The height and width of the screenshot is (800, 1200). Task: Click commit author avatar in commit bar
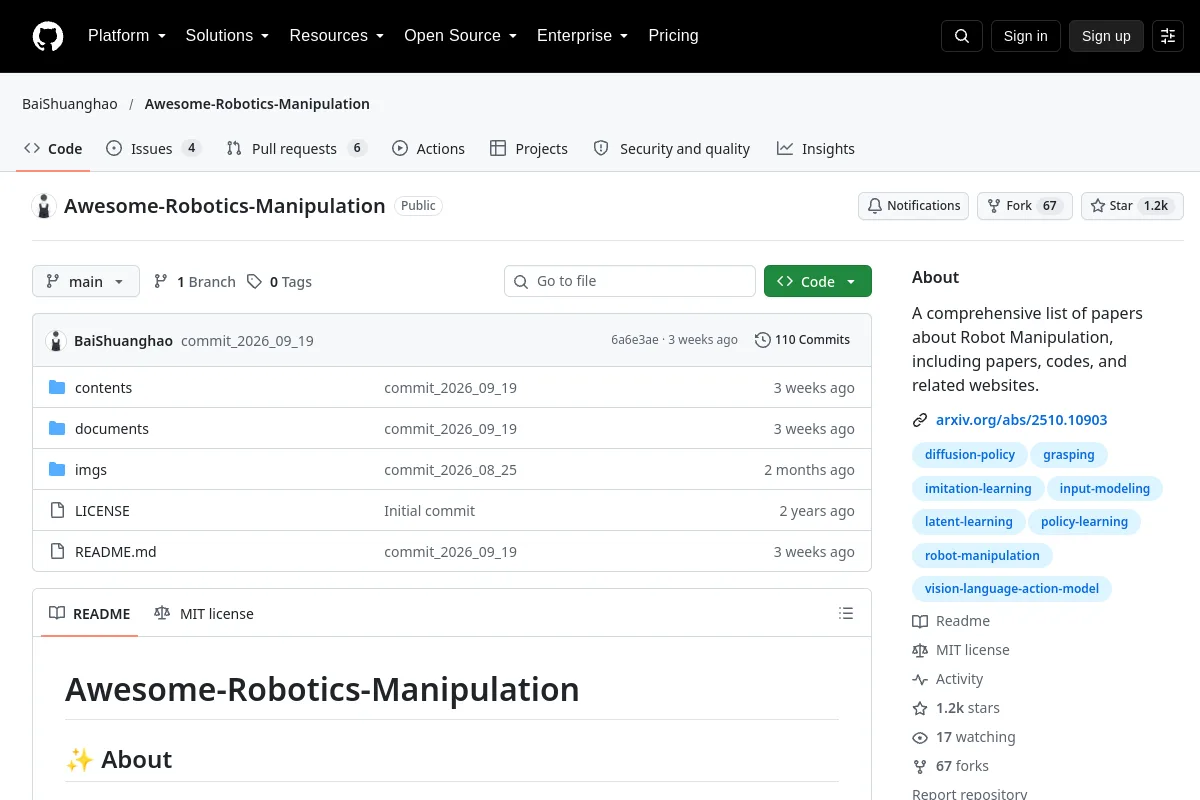pos(56,340)
